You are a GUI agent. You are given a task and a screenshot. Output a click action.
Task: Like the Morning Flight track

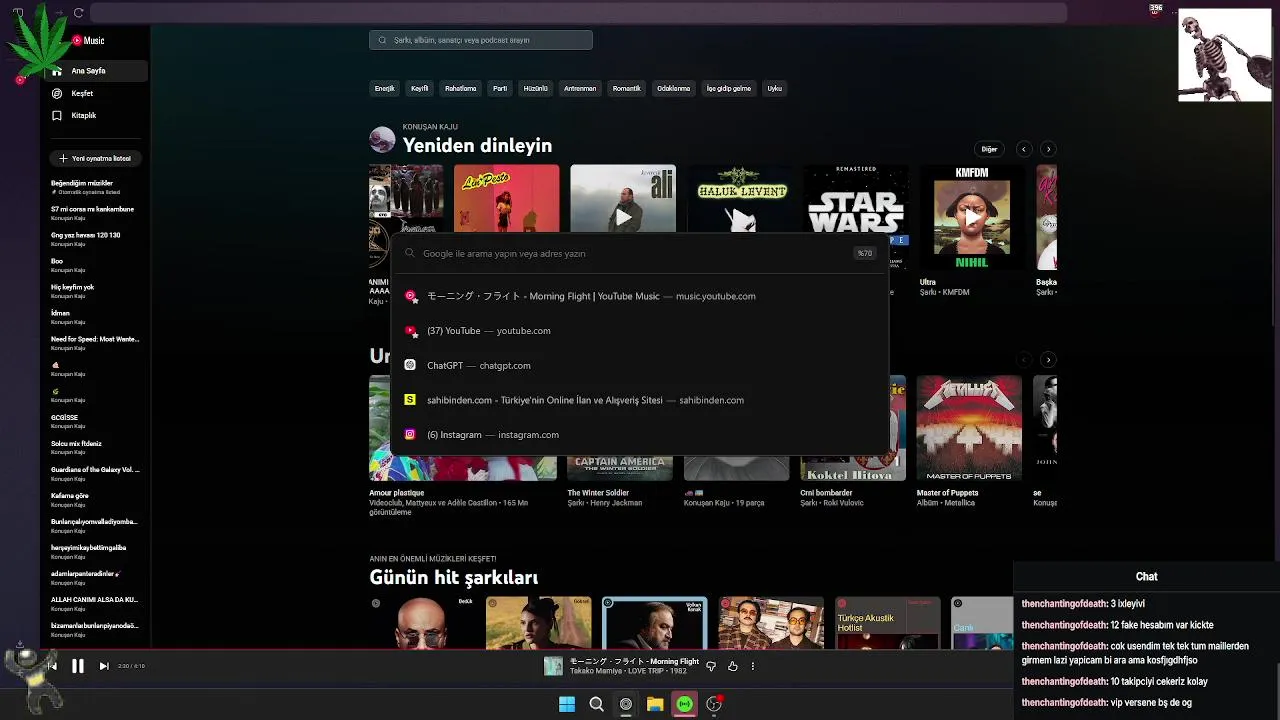(x=732, y=666)
